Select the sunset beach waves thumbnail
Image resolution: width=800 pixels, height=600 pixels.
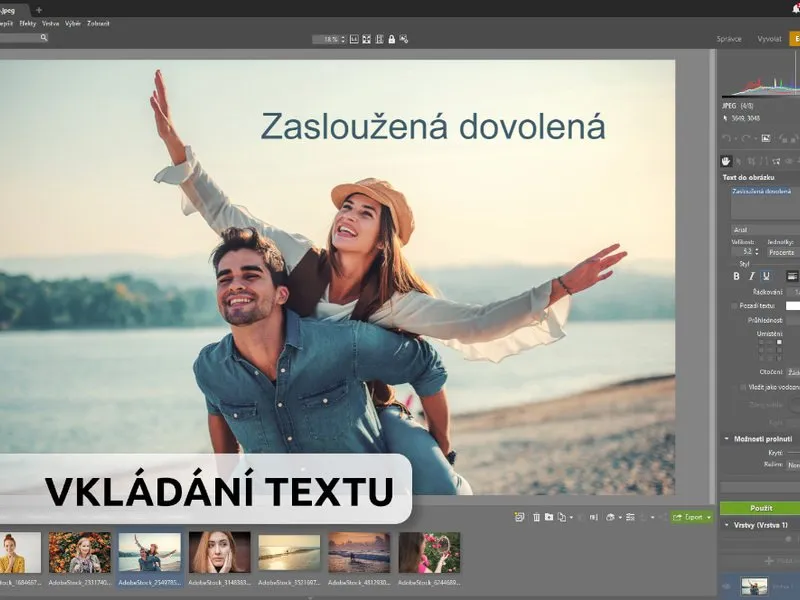tap(359, 553)
